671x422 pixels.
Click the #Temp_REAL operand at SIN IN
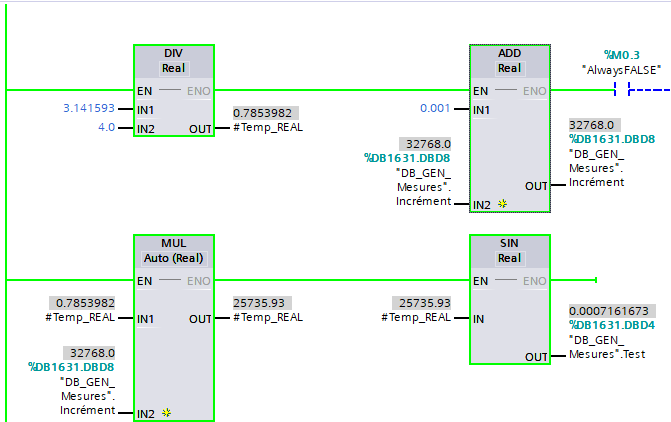pos(416,317)
